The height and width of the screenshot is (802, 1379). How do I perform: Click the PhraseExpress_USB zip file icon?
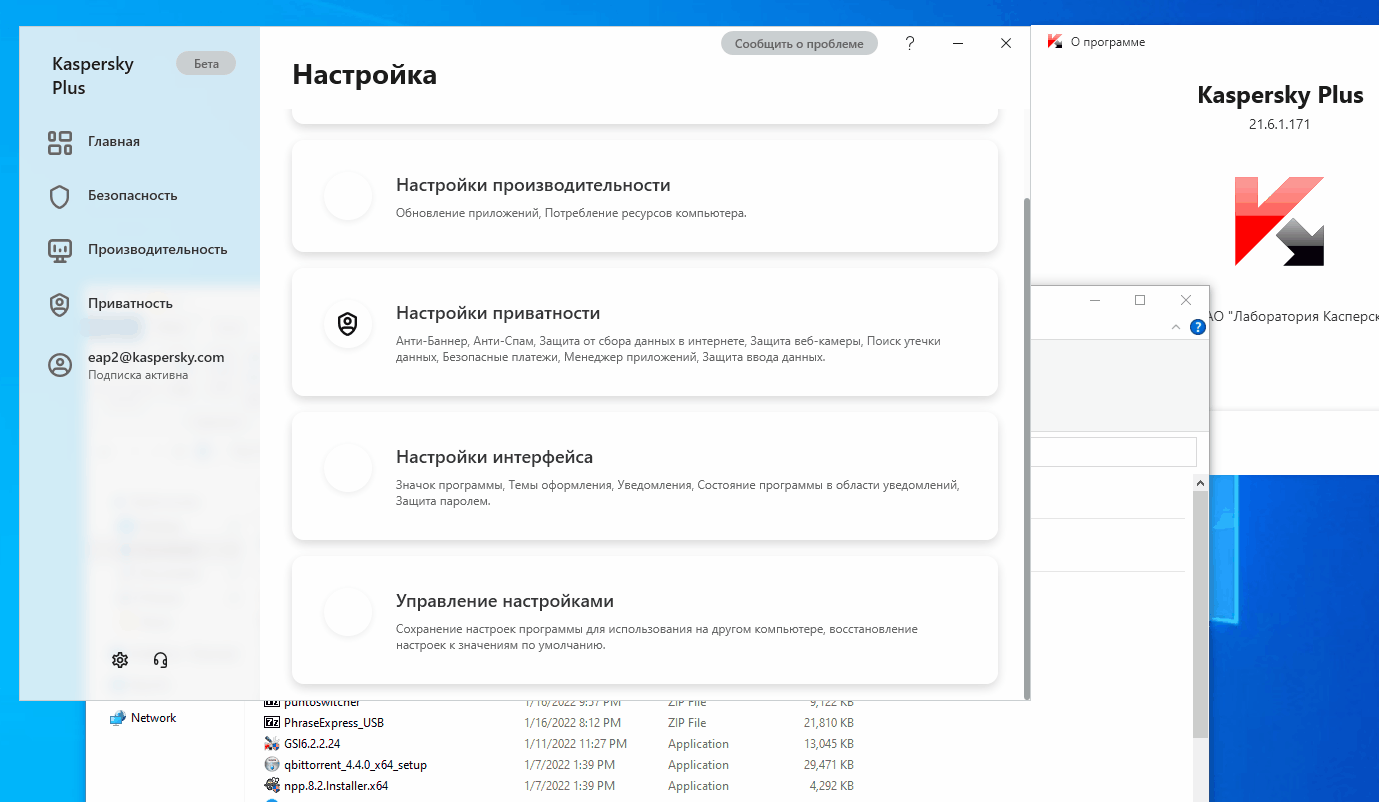(271, 723)
